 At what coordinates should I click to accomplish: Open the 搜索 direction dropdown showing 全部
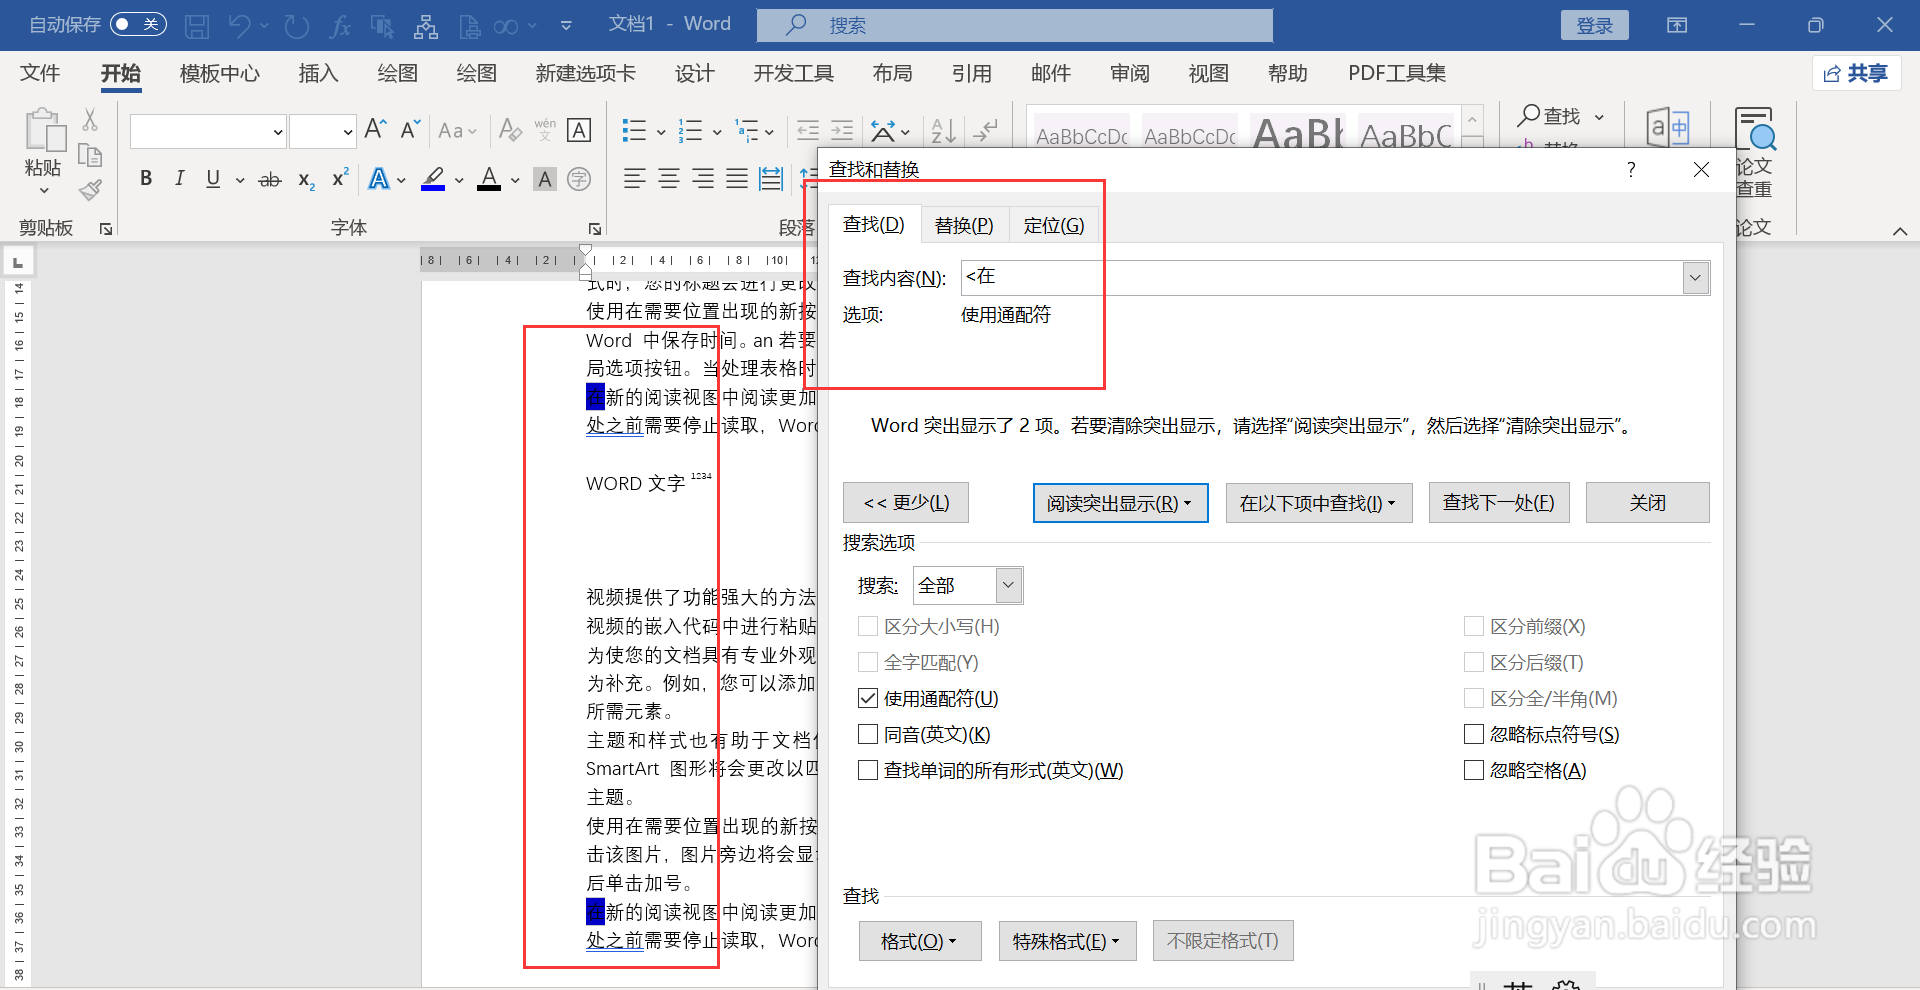(x=1008, y=585)
